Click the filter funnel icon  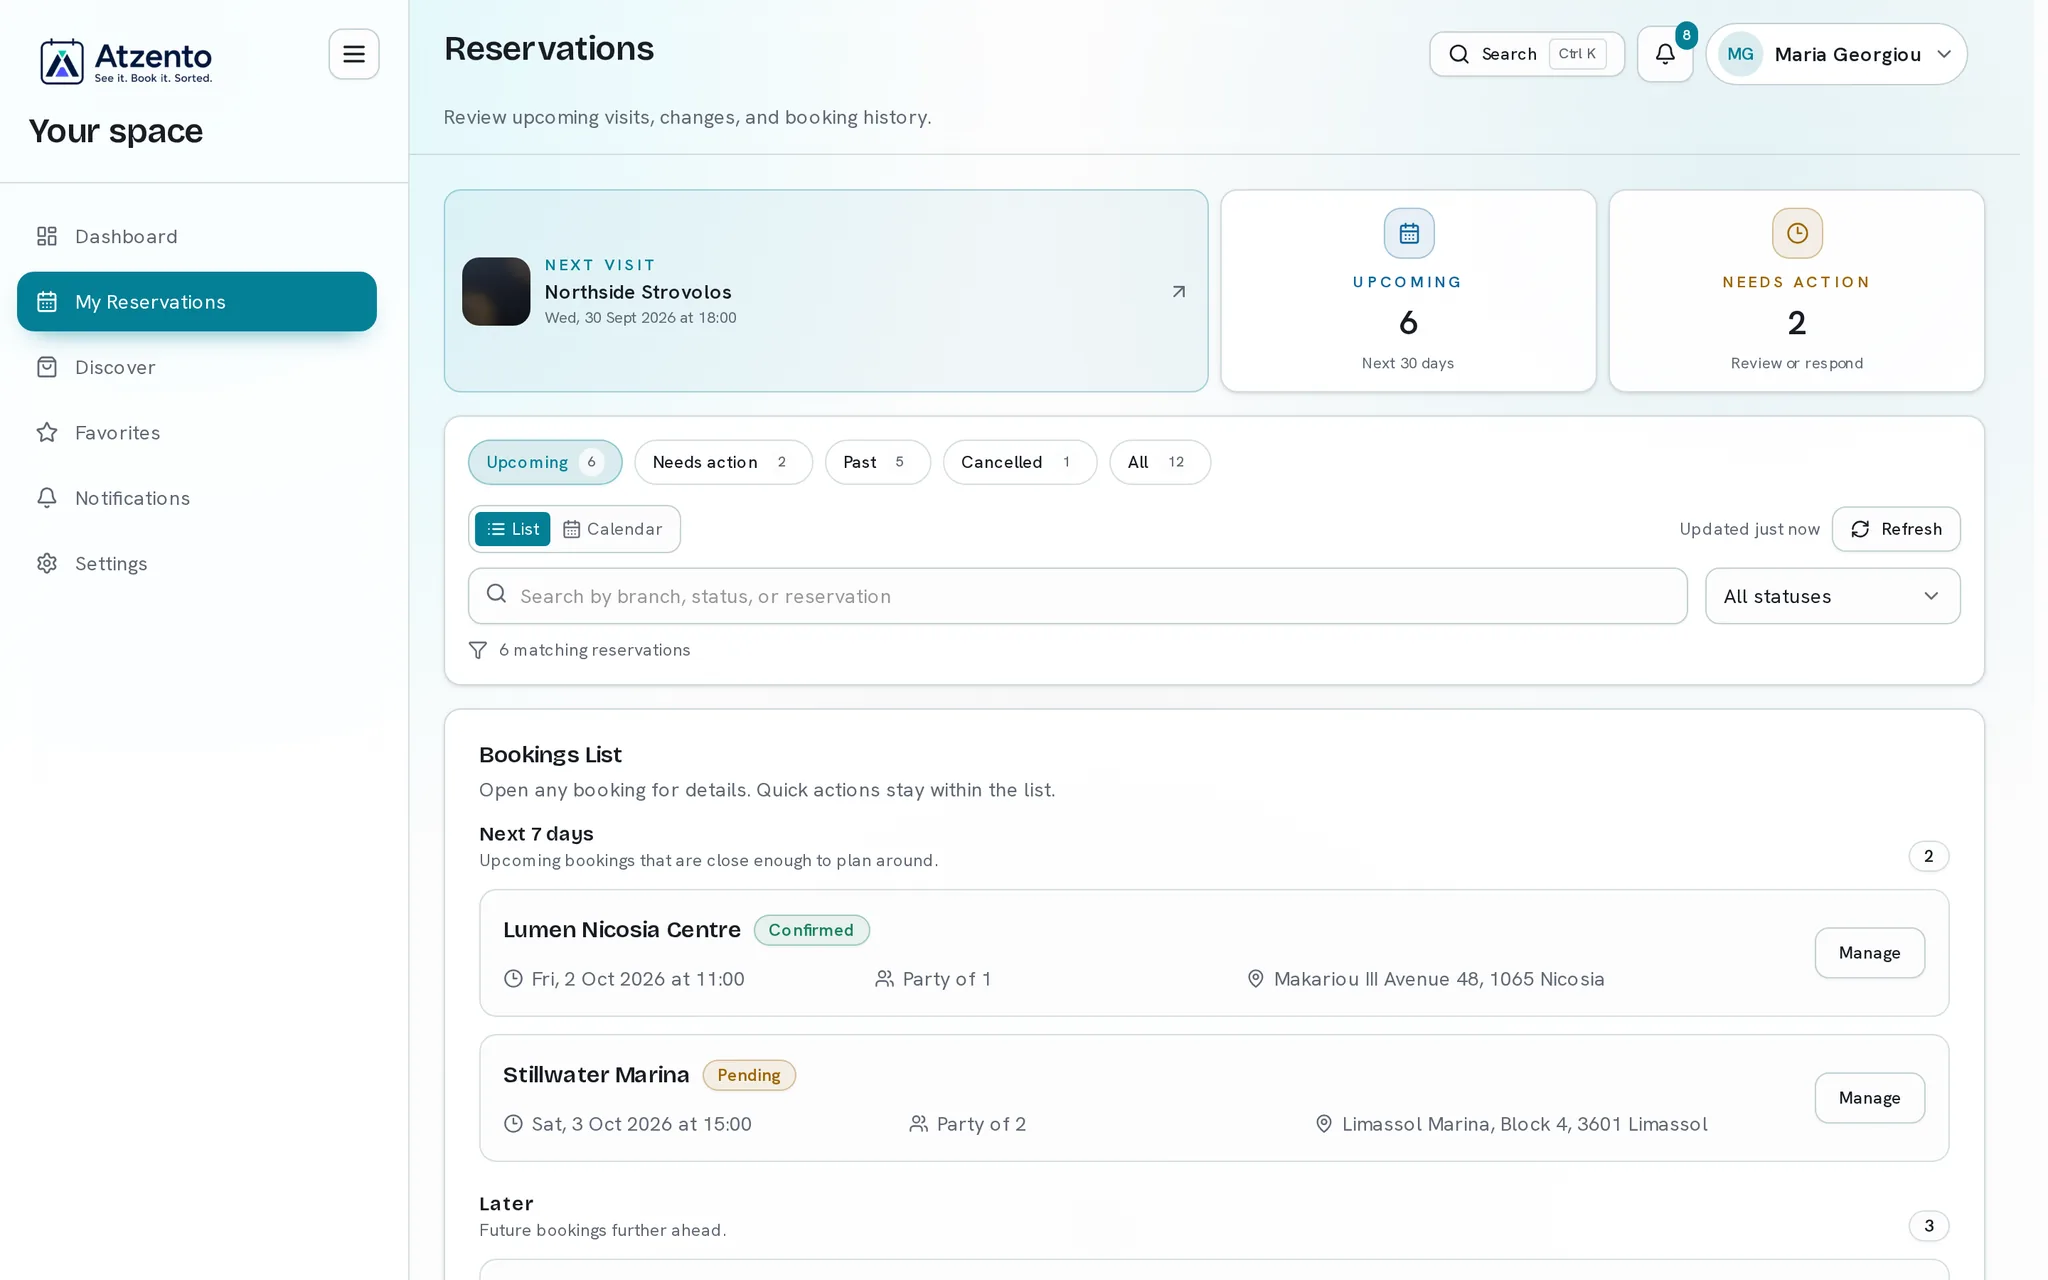pyautogui.click(x=478, y=650)
